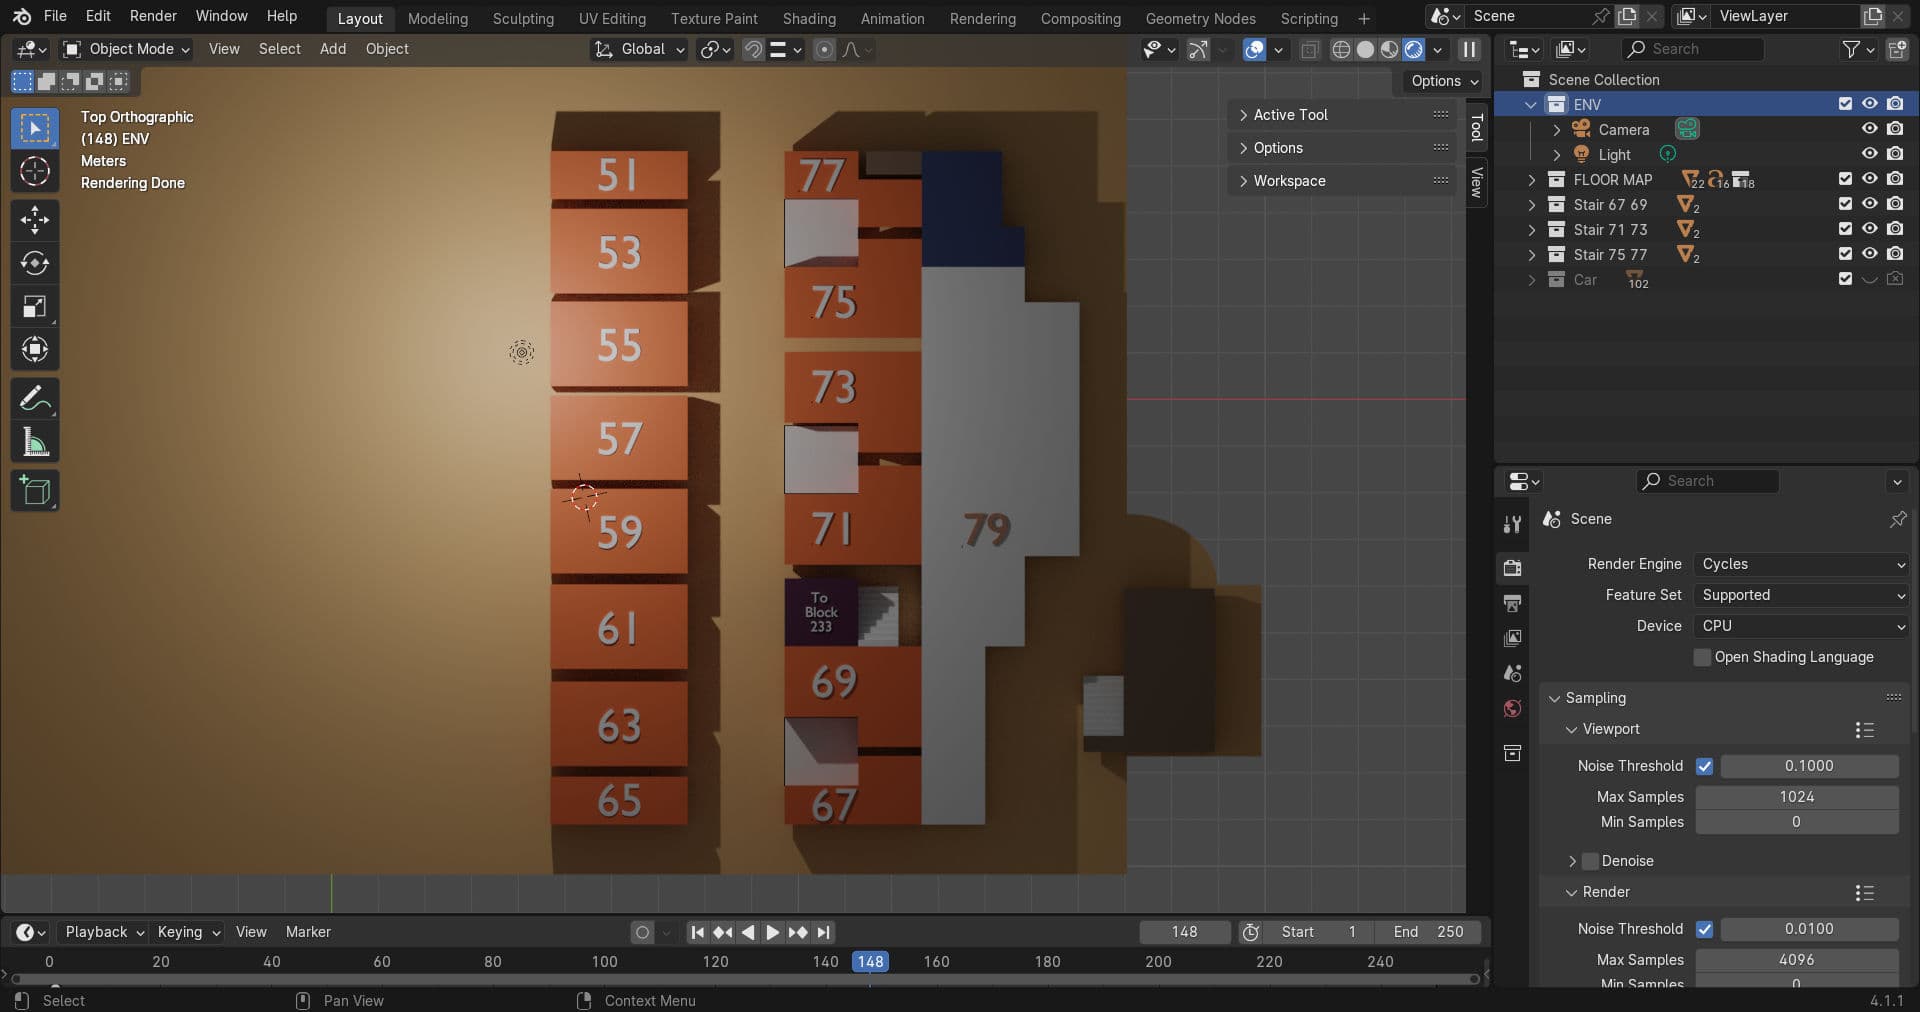This screenshot has height=1012, width=1920.
Task: Switch to the Modeling workspace tab
Action: pos(437,18)
